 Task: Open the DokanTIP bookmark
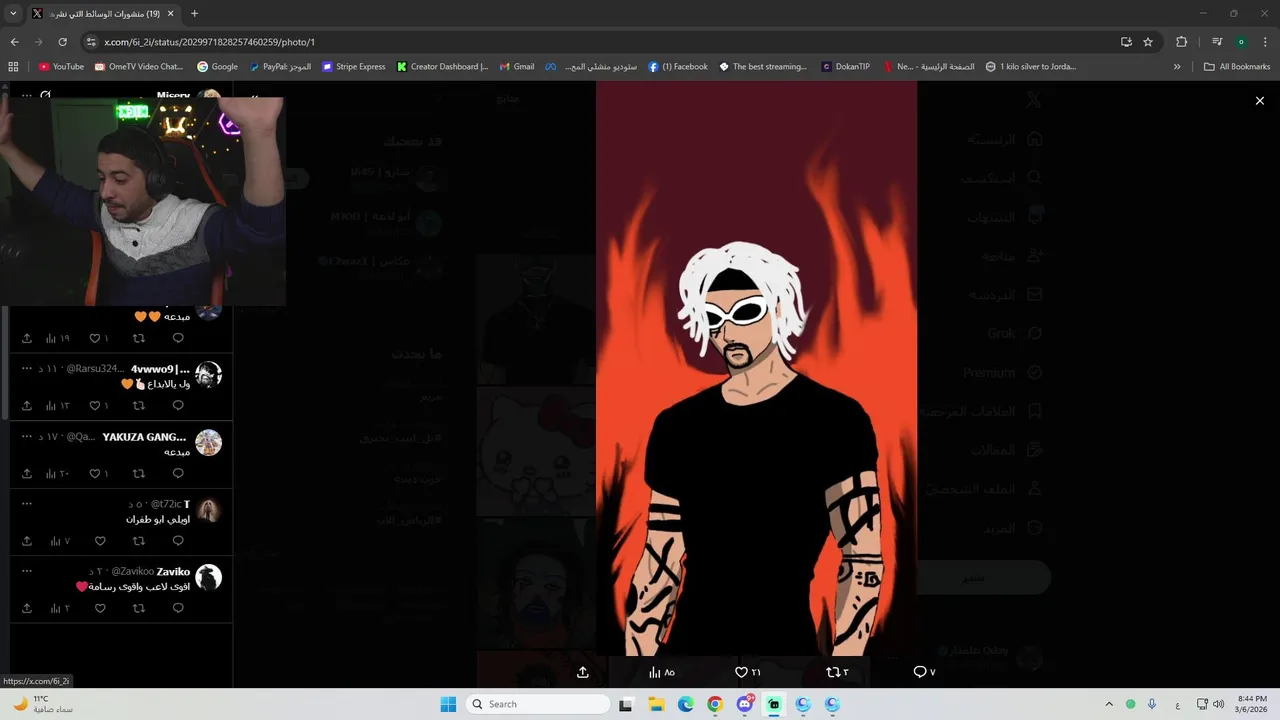click(846, 67)
